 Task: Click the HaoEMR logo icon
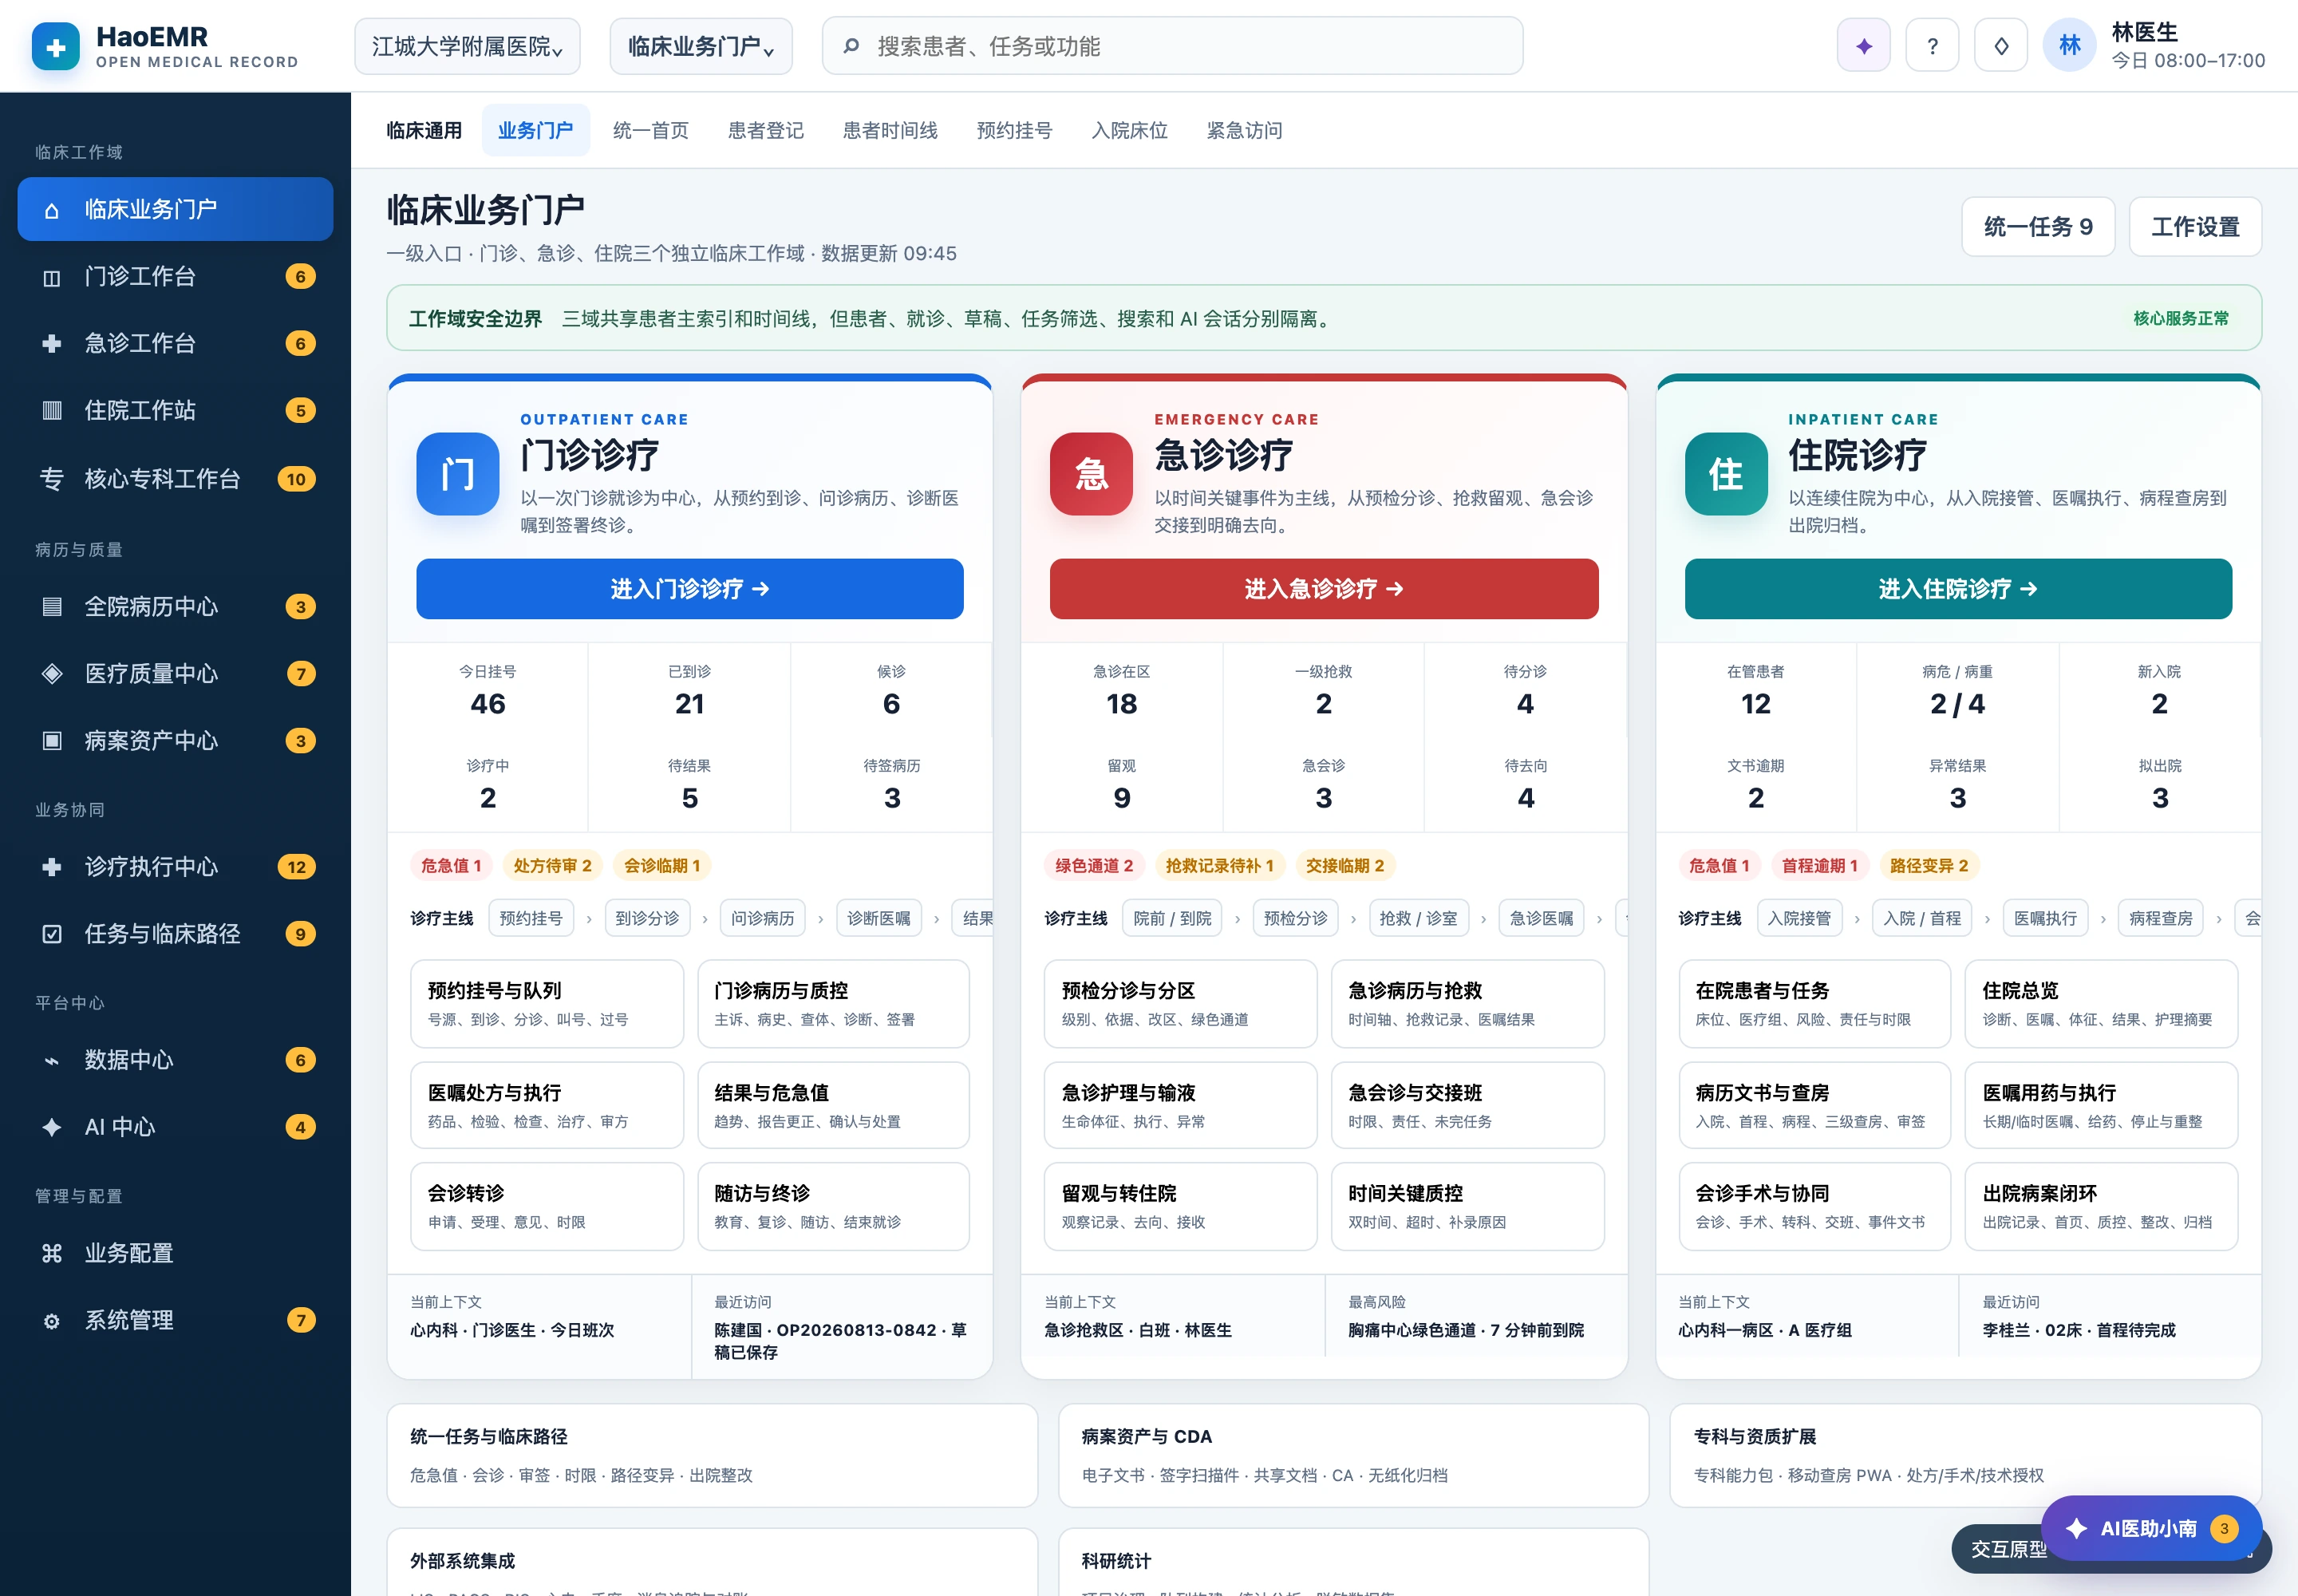click(56, 46)
